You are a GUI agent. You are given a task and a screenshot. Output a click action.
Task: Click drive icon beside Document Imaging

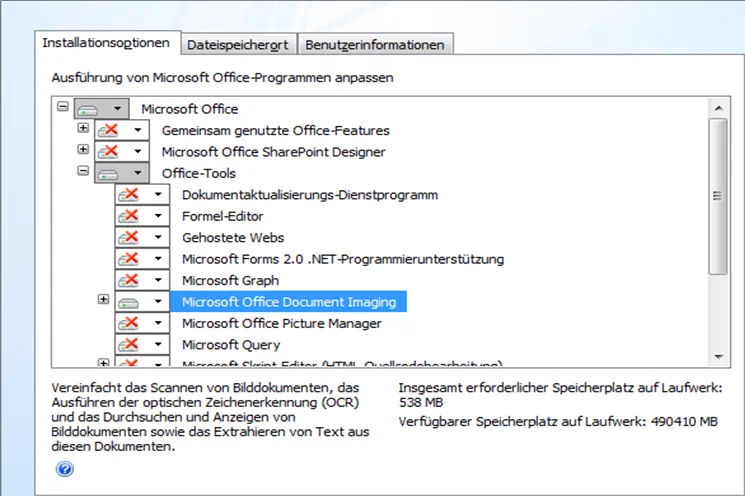click(x=129, y=303)
